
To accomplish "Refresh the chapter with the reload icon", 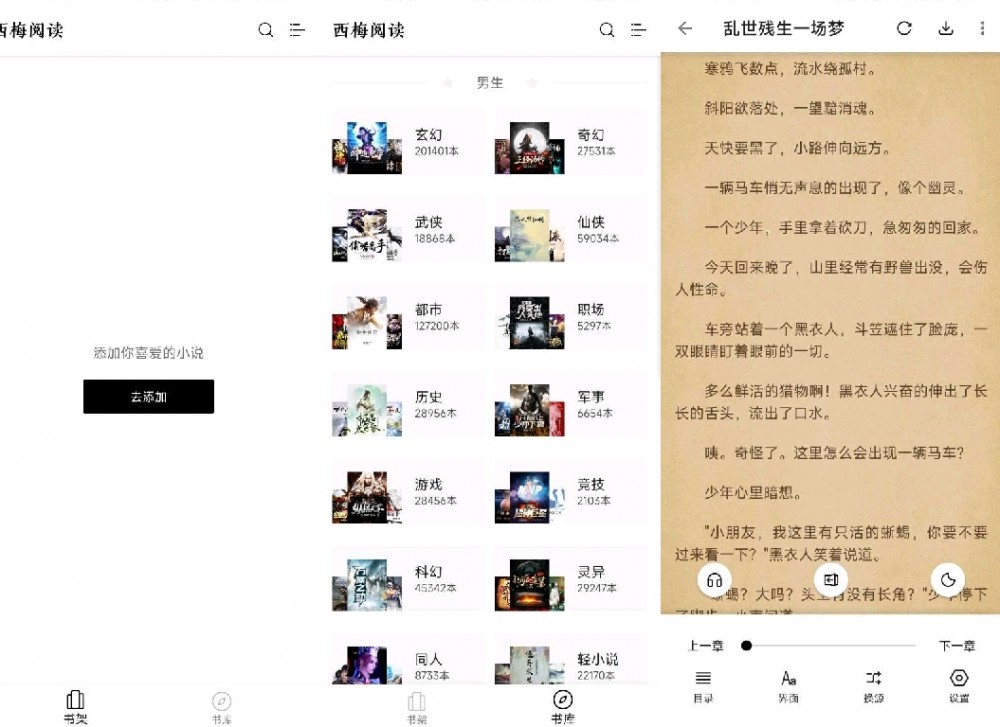I will 904,29.
